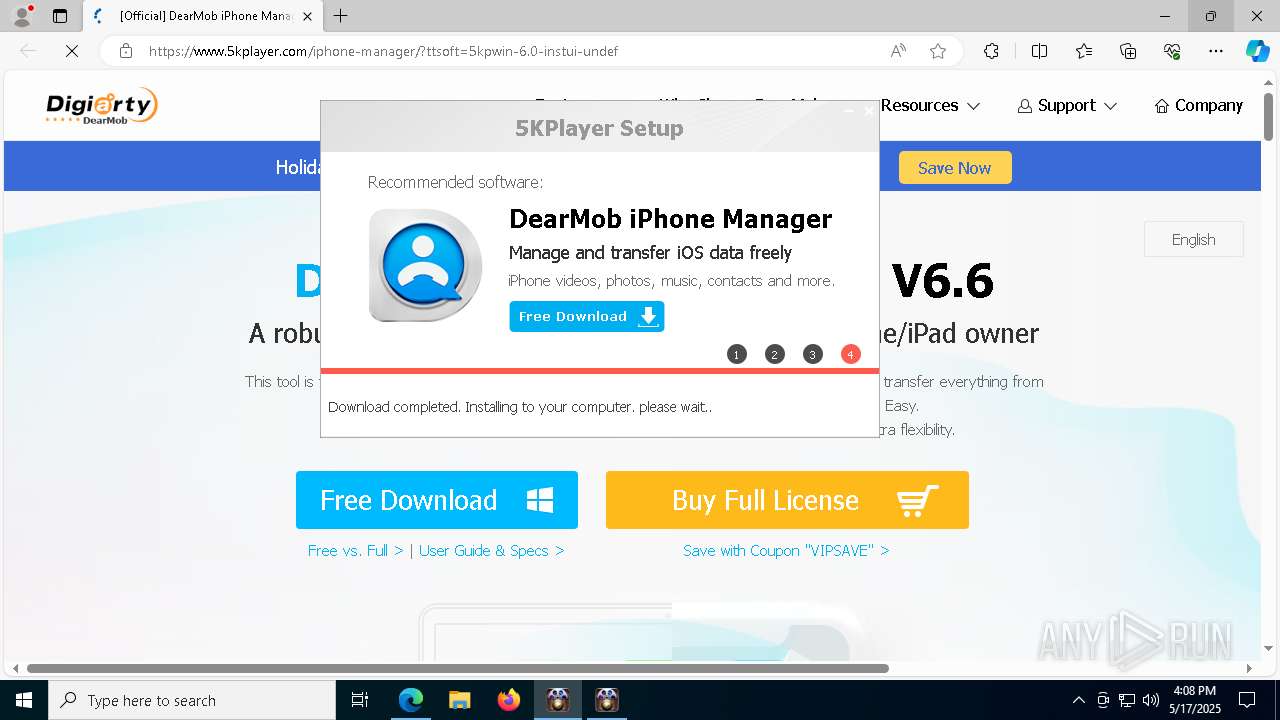Image resolution: width=1280 pixels, height=720 pixels.
Task: Click the page horizontal scrollbar
Action: [x=458, y=668]
